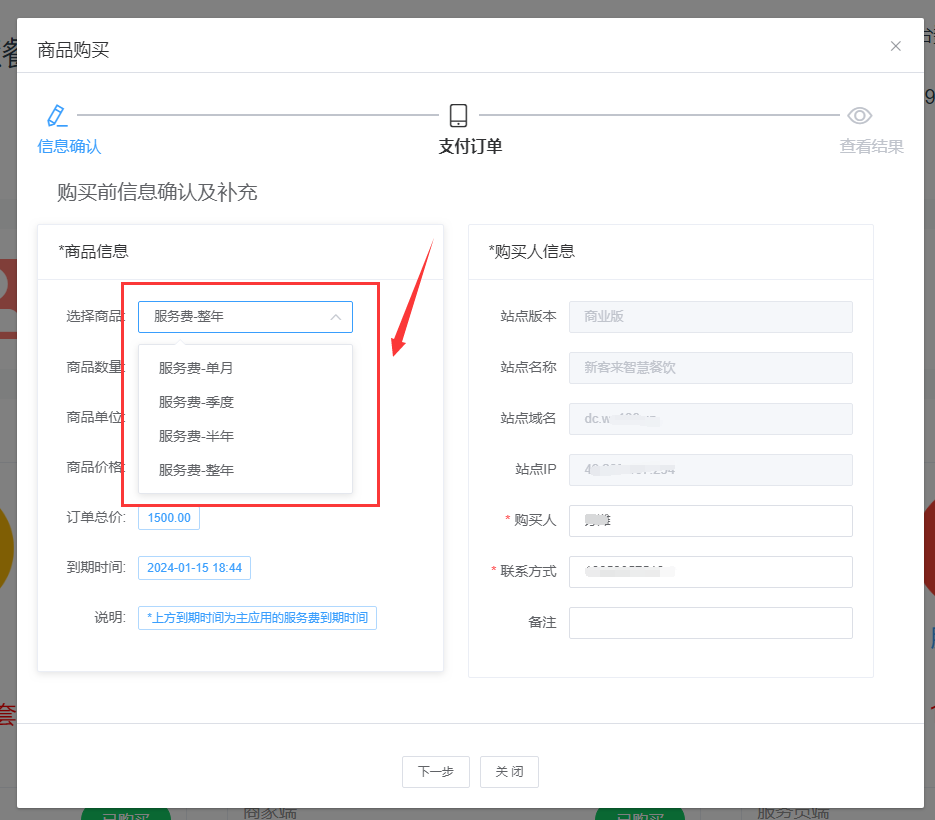Click the 信息确认 step label
Image resolution: width=935 pixels, height=820 pixels.
point(69,146)
